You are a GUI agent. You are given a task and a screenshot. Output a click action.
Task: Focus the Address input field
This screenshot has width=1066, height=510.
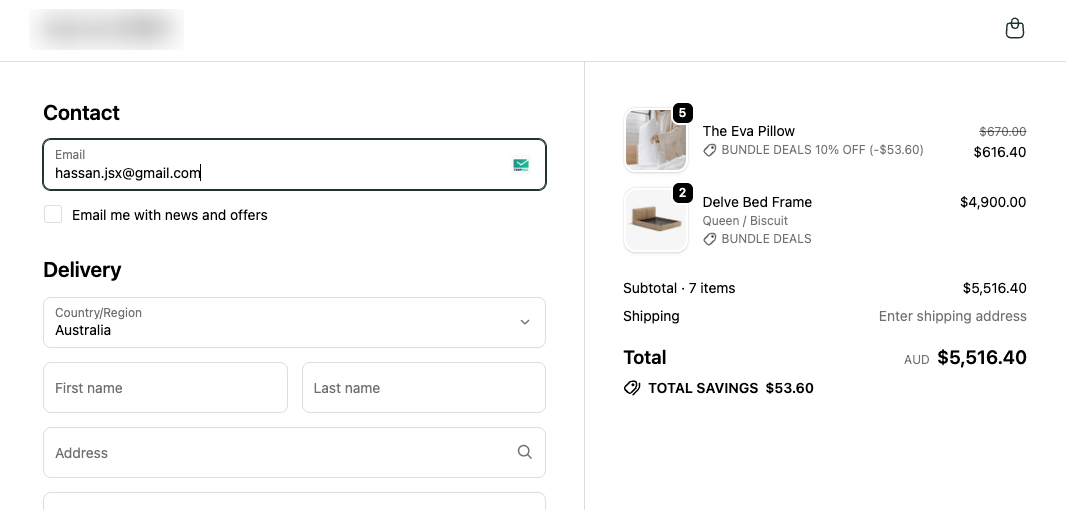pyautogui.click(x=294, y=452)
